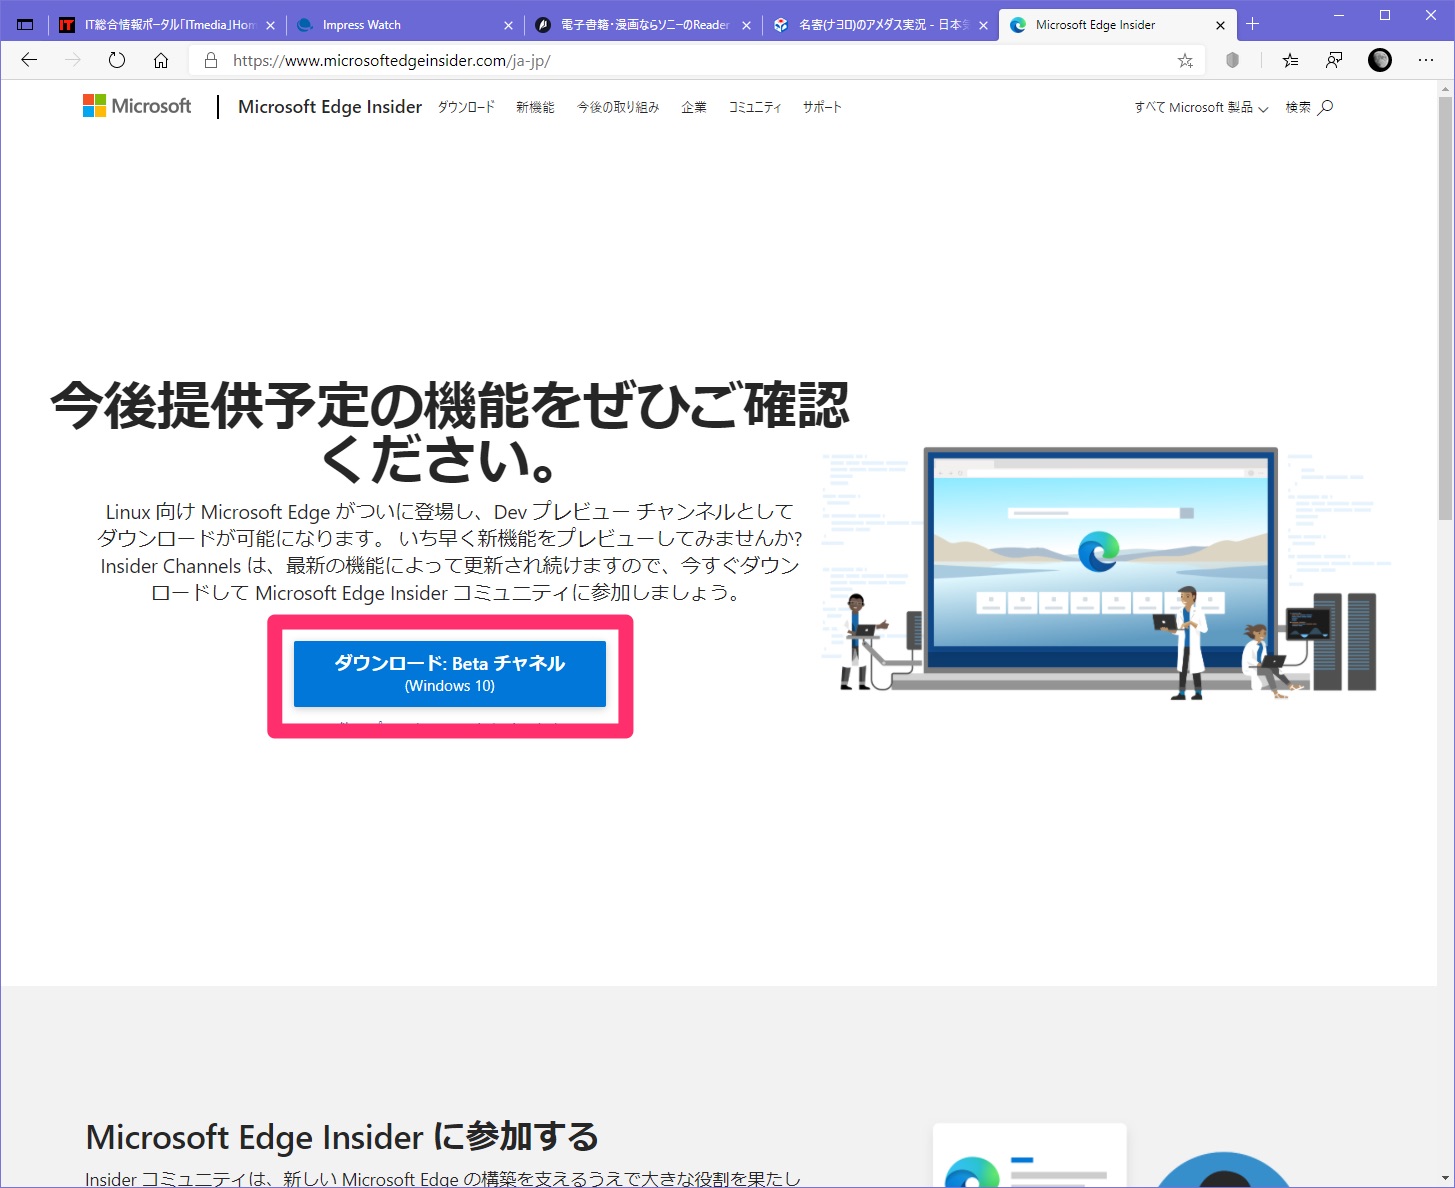Maximize the browser window
This screenshot has width=1455, height=1188.
(1385, 15)
